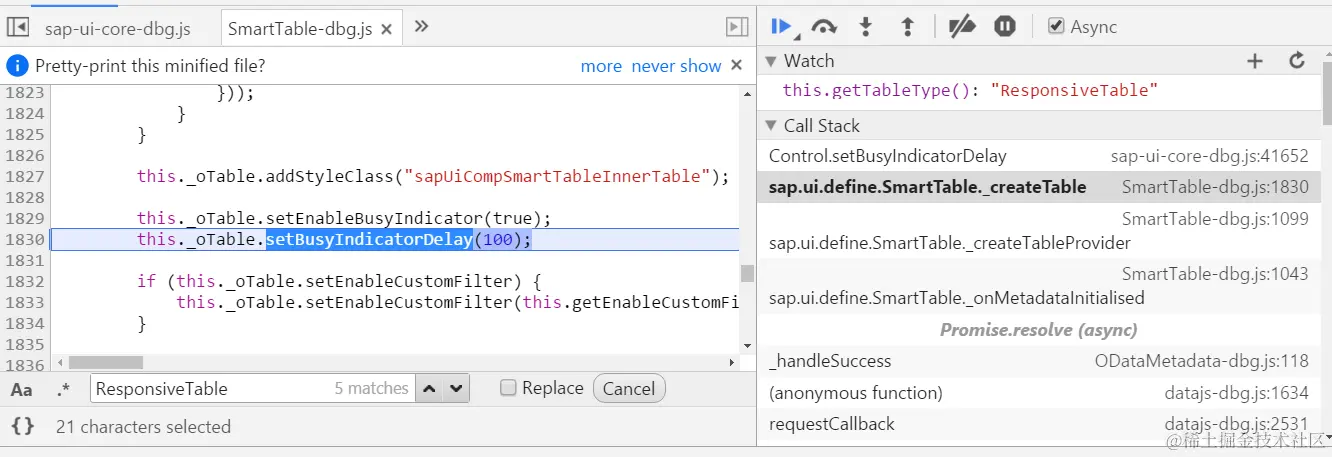Deactivate breakpoints

tap(962, 27)
